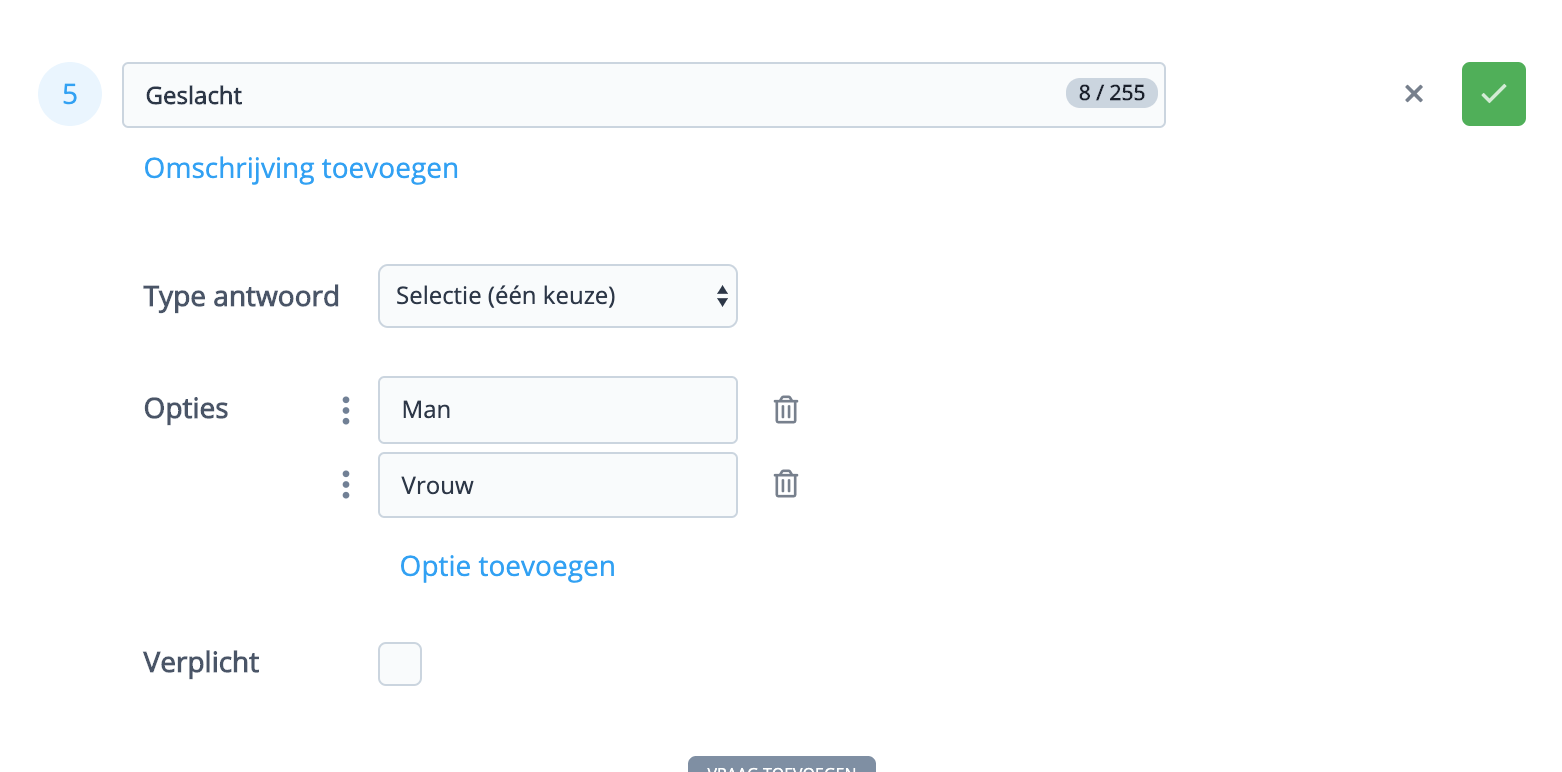Click into the Man option field
1562x772 pixels.
pos(557,410)
